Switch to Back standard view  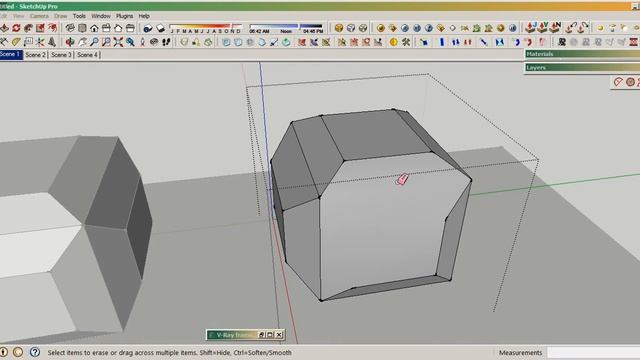coord(118,28)
